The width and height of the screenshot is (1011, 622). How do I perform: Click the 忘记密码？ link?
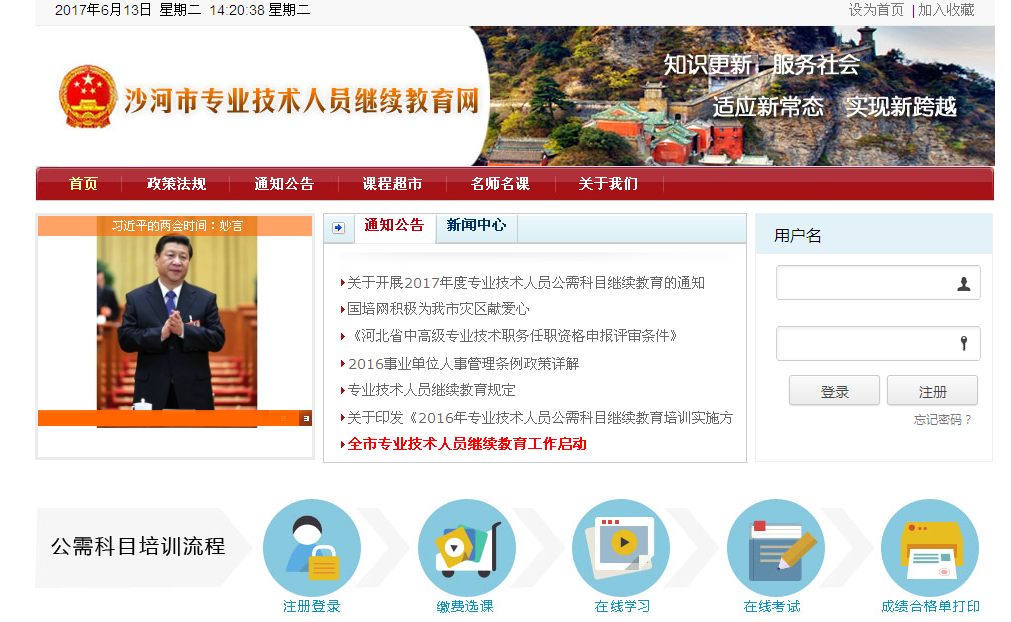(x=942, y=420)
